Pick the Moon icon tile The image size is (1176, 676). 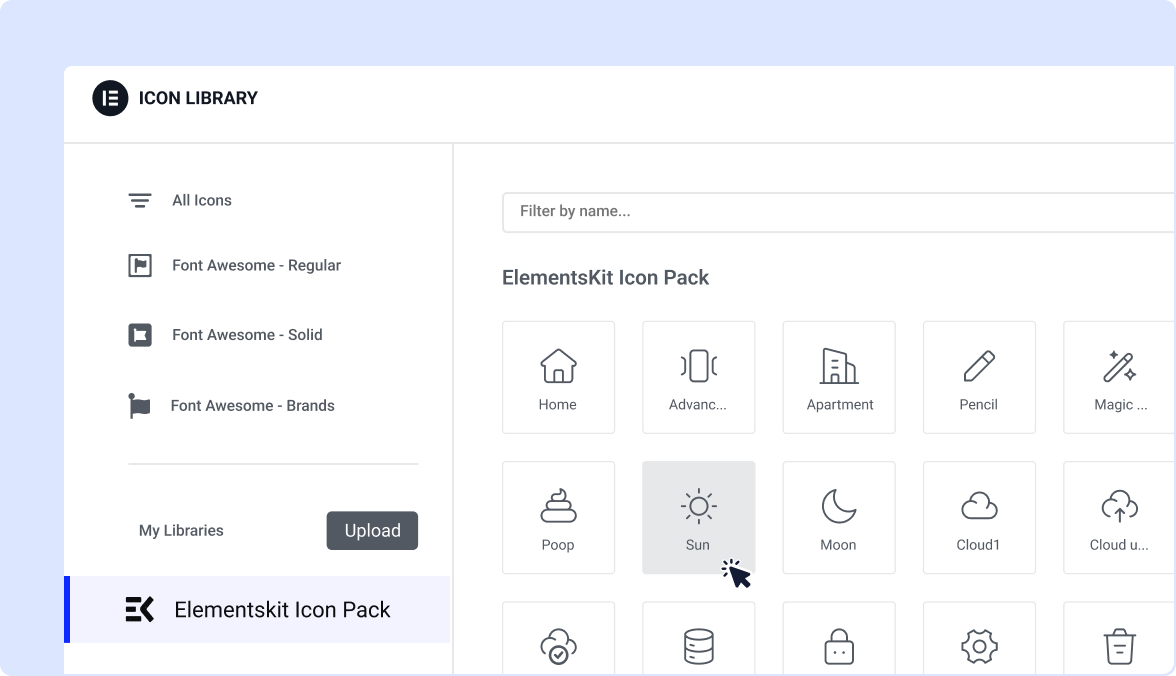[x=838, y=518]
